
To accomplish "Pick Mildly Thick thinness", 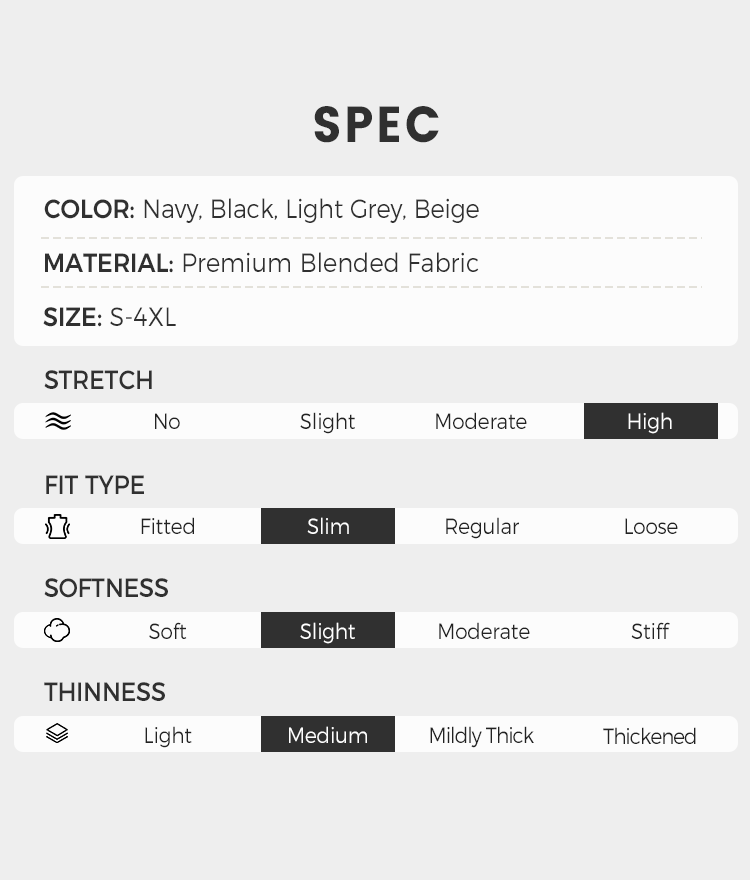I will pos(481,735).
